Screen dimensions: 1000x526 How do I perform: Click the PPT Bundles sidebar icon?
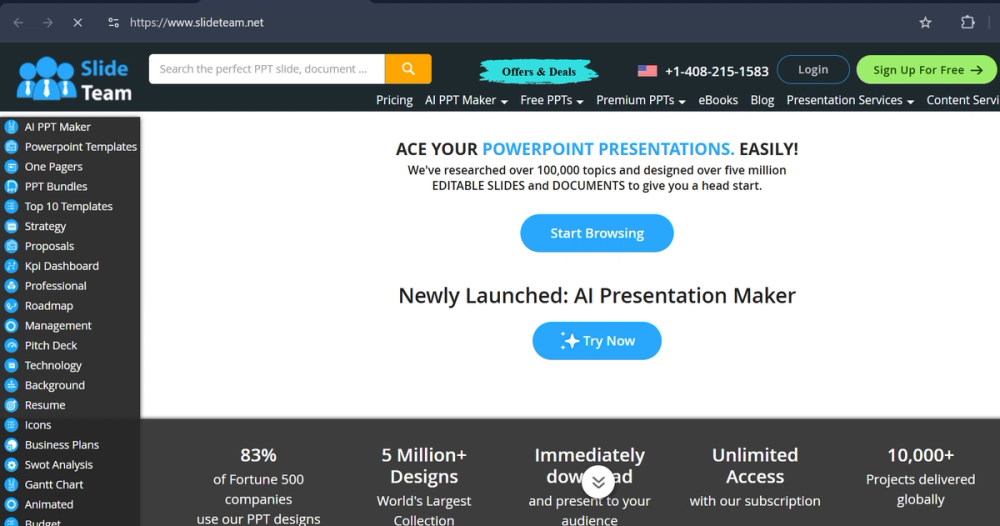tap(11, 186)
